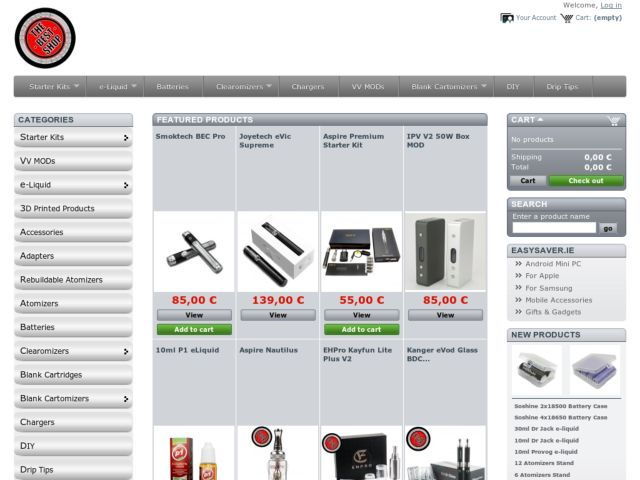Open Aspire Premium Starter Kit image
Viewport: 640px width, 480px height.
[x=362, y=251]
